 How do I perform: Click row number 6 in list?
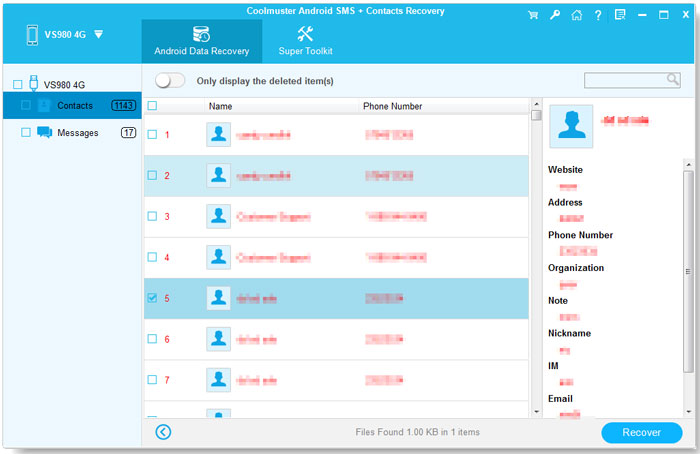coord(167,339)
